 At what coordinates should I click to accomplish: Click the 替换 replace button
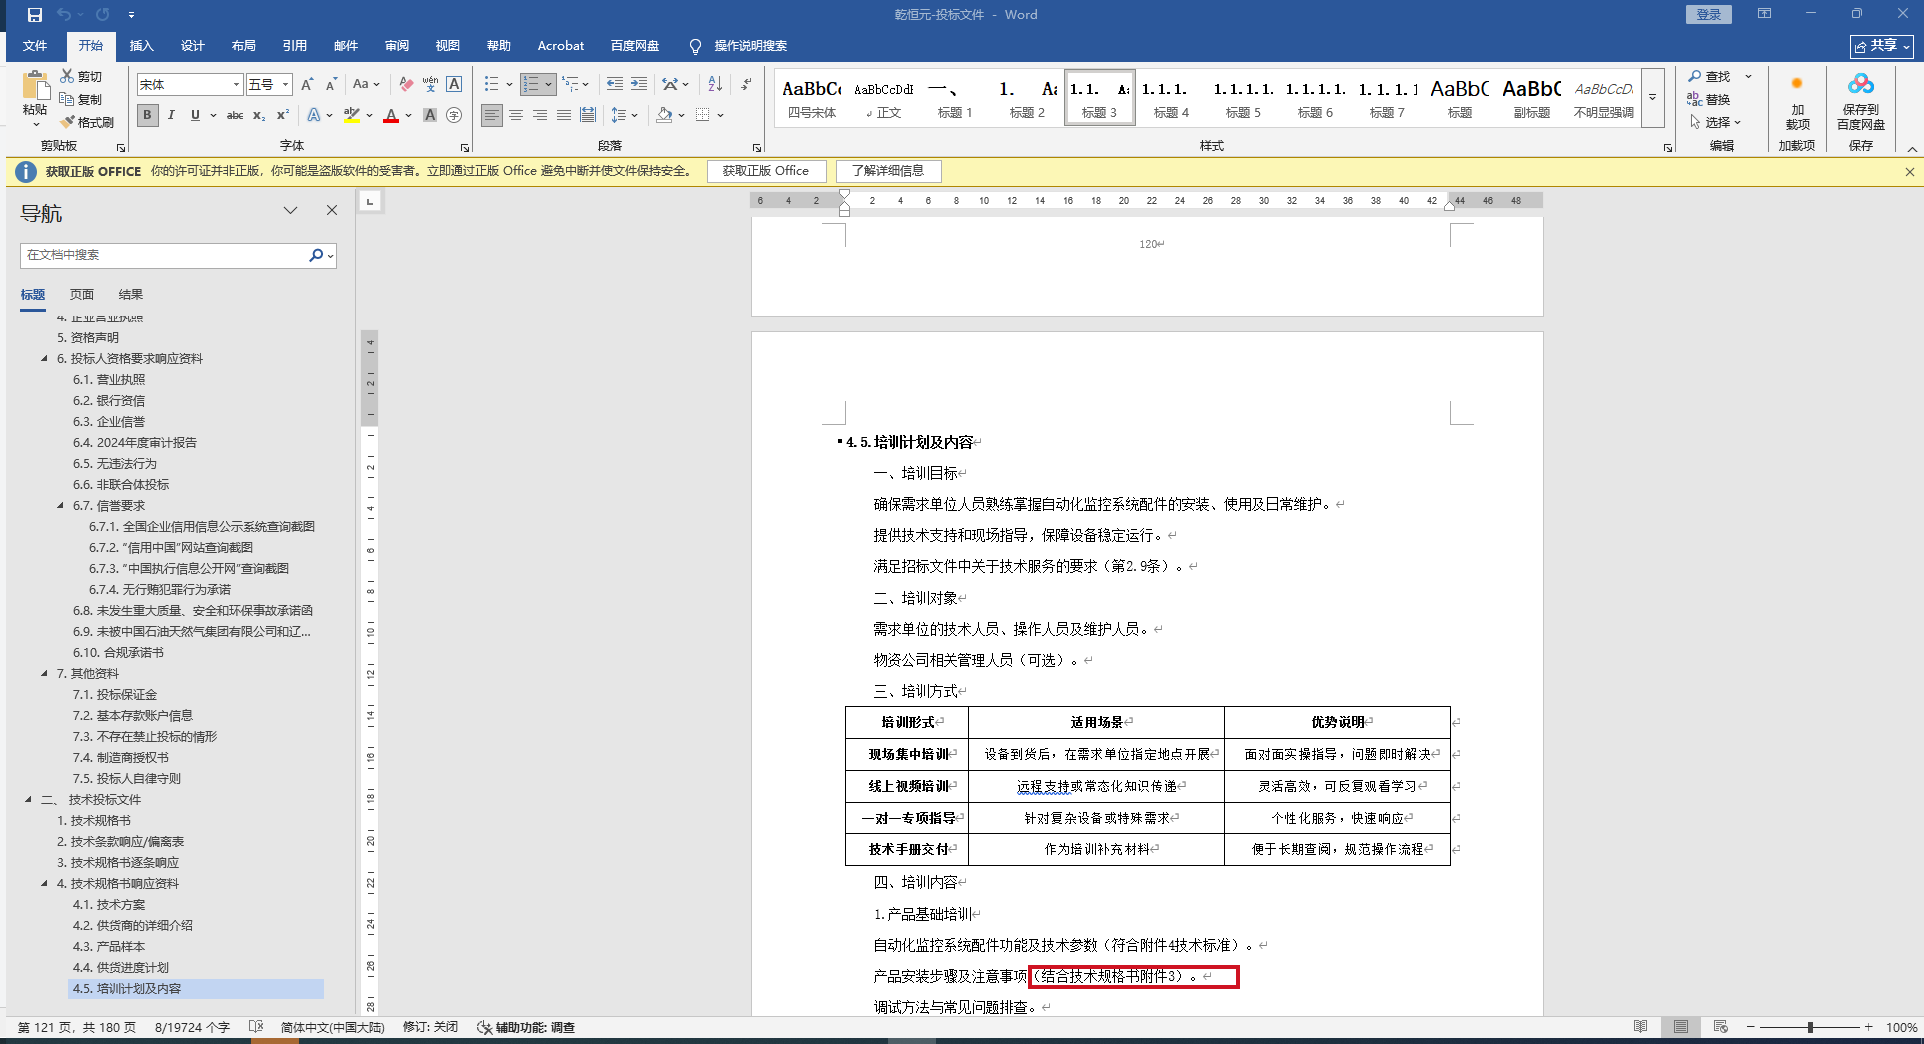[x=1710, y=100]
